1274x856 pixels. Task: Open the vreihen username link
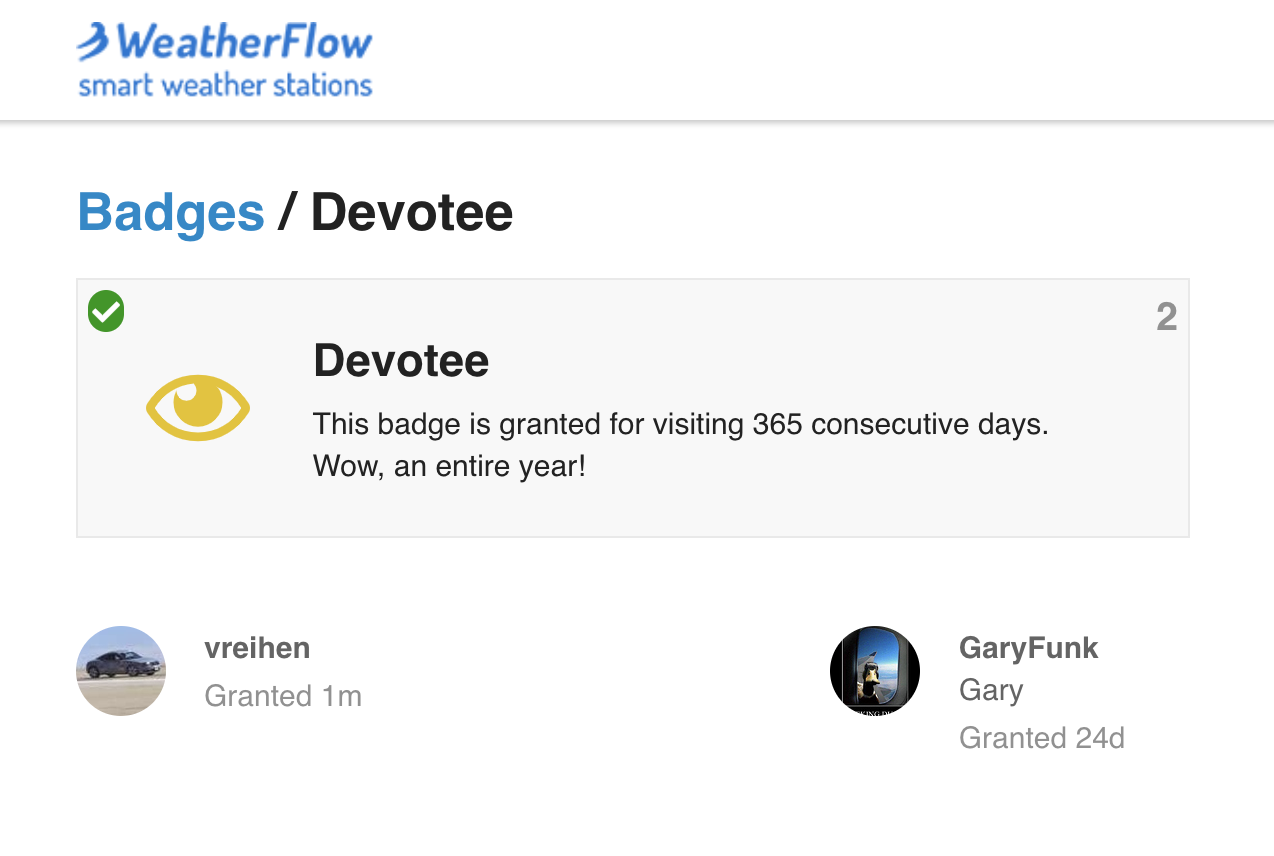coord(257,648)
